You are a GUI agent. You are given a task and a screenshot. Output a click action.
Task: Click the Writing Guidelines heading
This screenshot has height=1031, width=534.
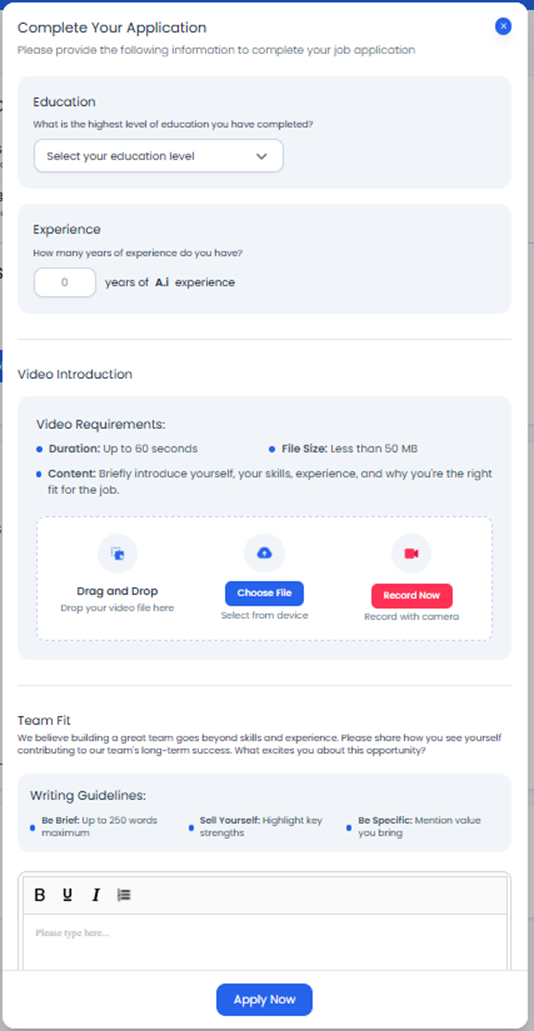point(88,796)
